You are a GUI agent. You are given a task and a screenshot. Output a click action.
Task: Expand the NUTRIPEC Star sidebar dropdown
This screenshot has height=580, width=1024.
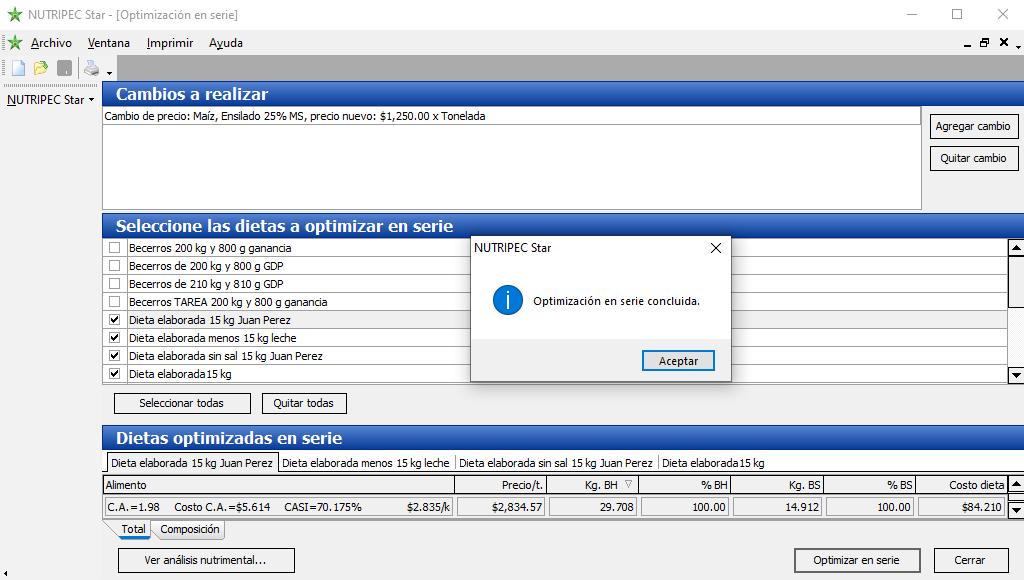click(x=50, y=100)
